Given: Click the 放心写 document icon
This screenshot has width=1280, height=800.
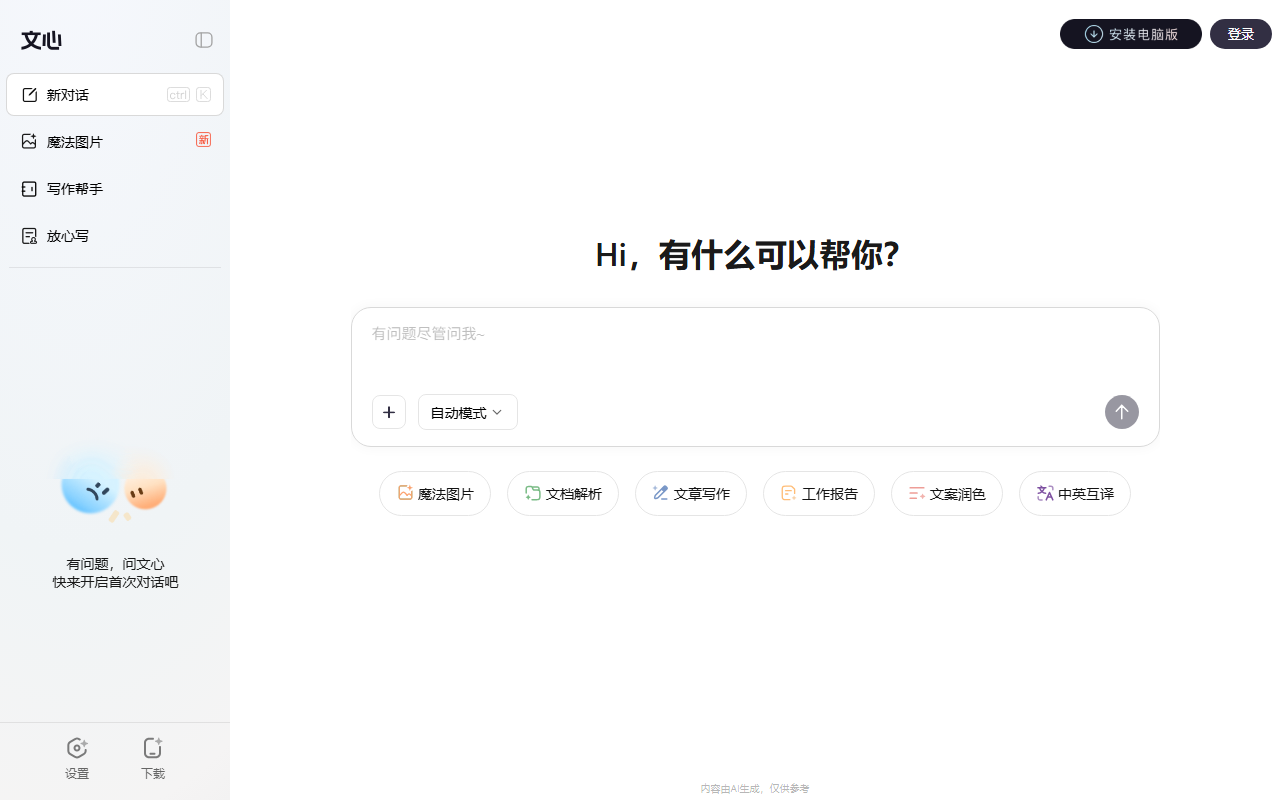Looking at the screenshot, I should coord(29,236).
